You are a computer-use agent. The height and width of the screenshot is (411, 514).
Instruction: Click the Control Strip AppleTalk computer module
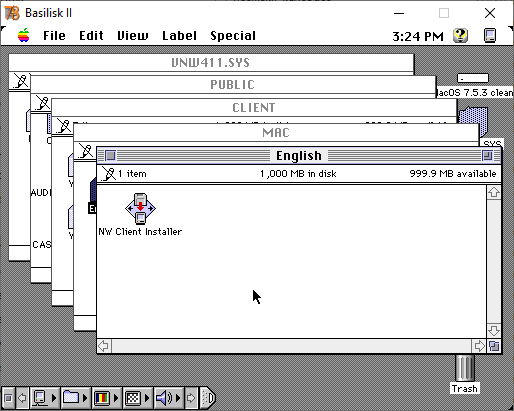point(40,398)
